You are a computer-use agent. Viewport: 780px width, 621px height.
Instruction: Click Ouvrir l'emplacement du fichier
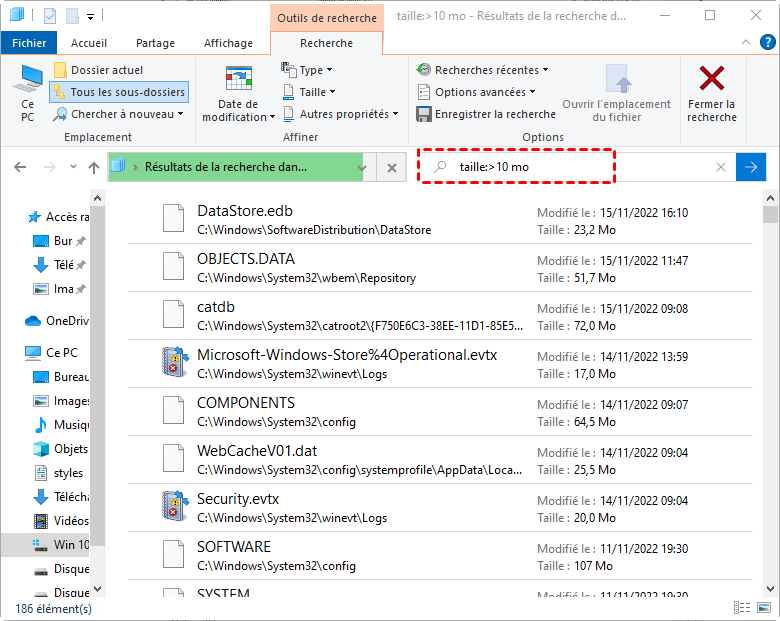(x=616, y=94)
